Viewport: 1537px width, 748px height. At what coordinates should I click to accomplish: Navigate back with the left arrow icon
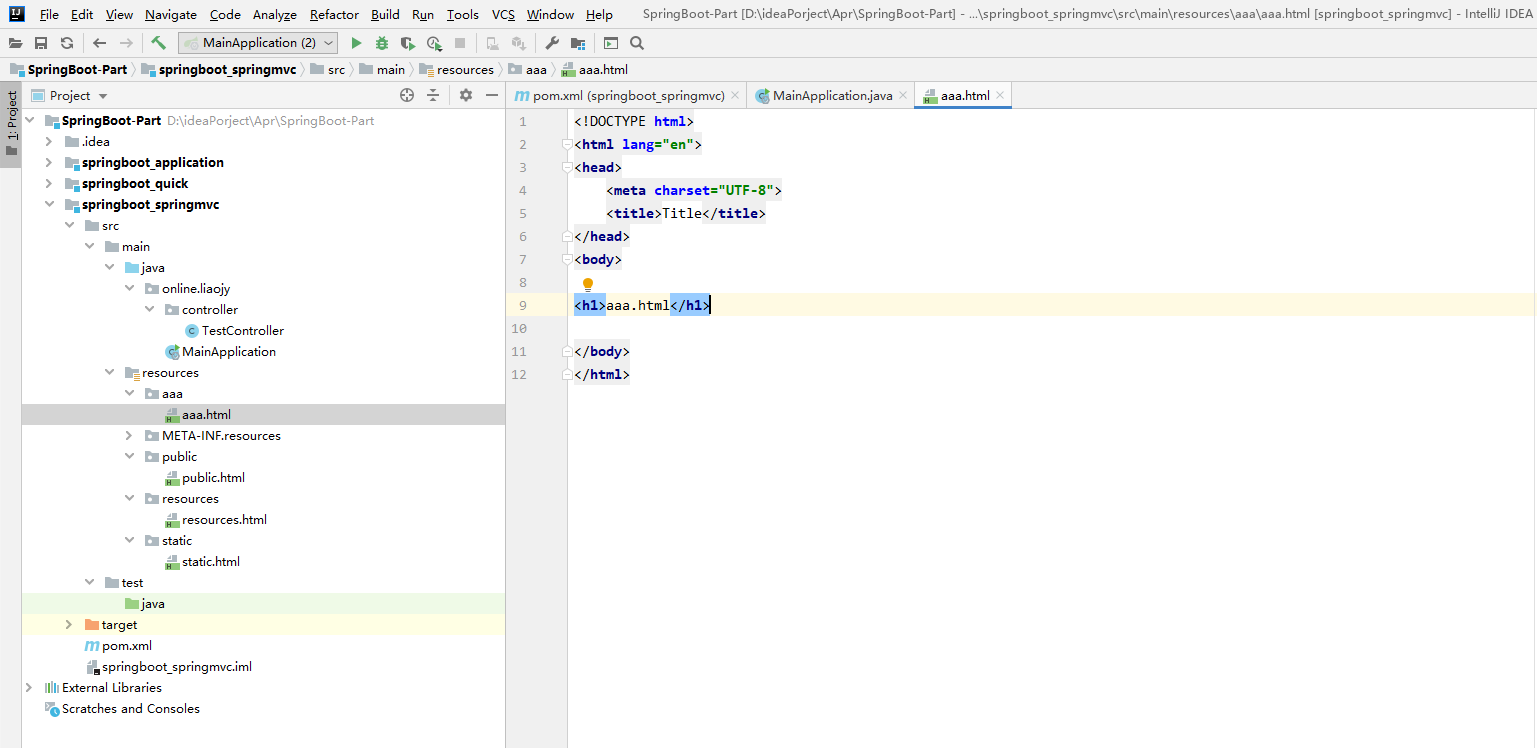click(x=99, y=43)
